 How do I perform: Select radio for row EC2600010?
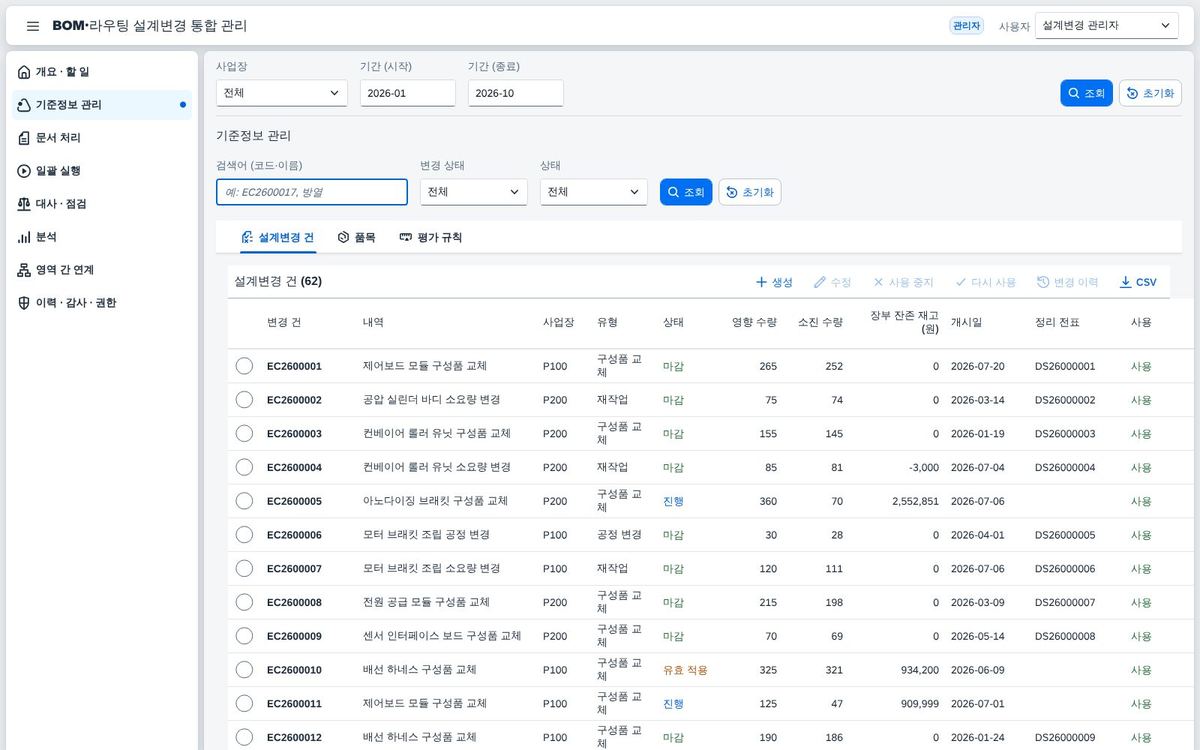[244, 670]
